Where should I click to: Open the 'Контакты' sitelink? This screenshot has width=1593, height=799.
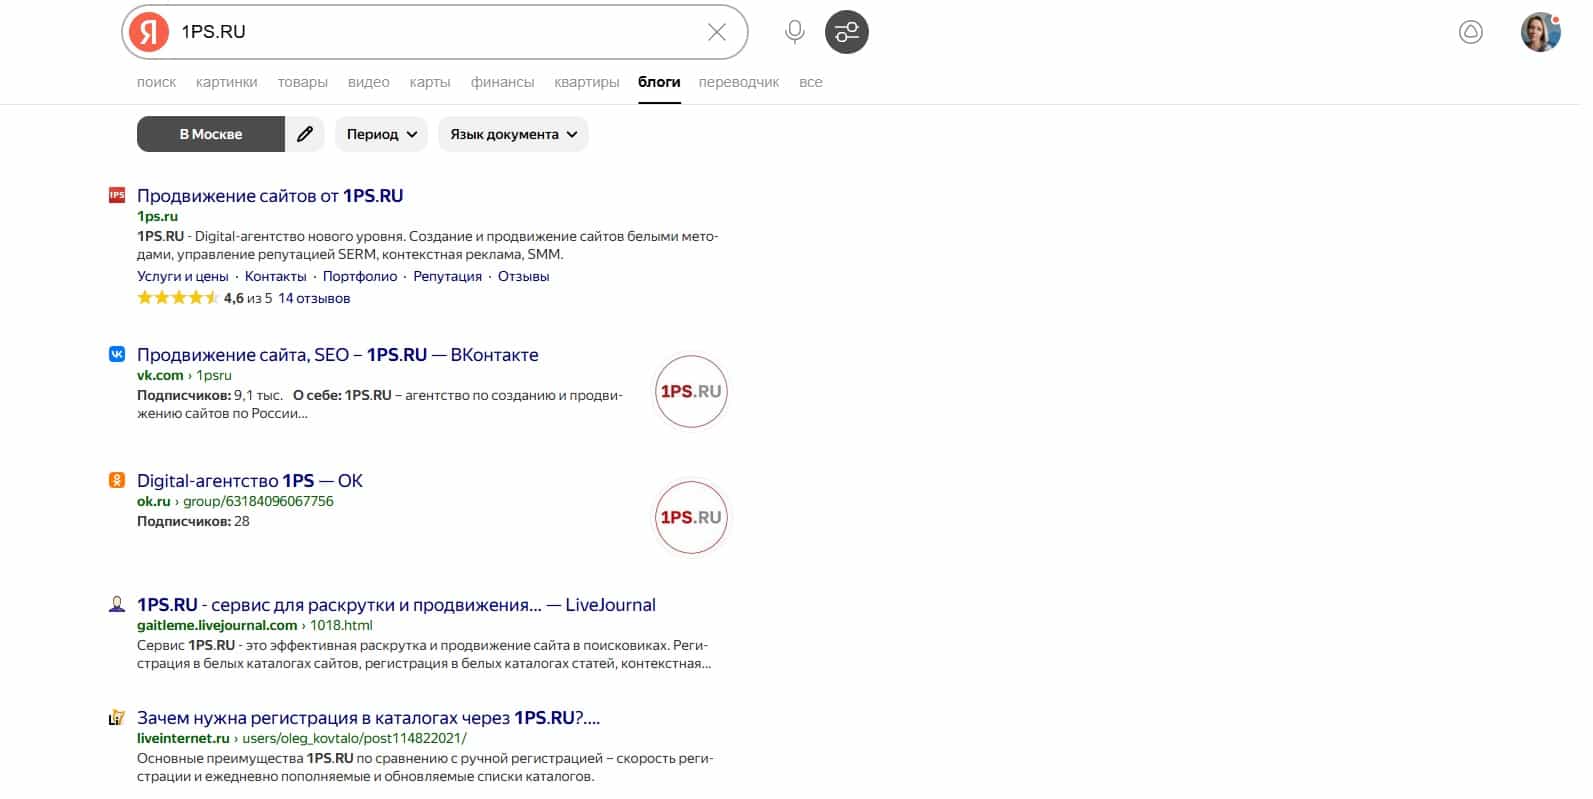[x=276, y=276]
